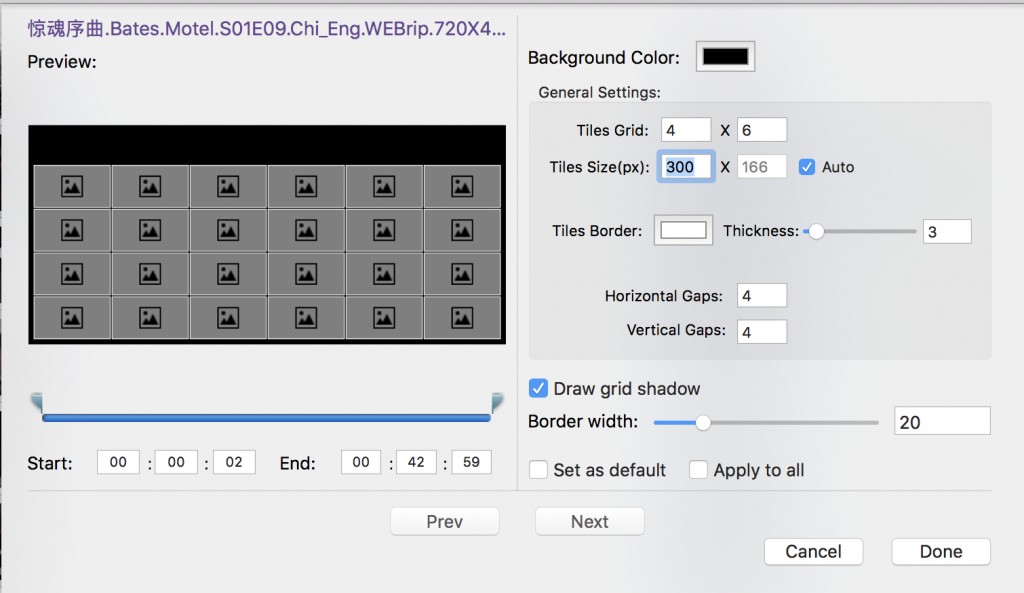Check the Apply to all option
Image resolution: width=1024 pixels, height=593 pixels.
pyautogui.click(x=698, y=470)
